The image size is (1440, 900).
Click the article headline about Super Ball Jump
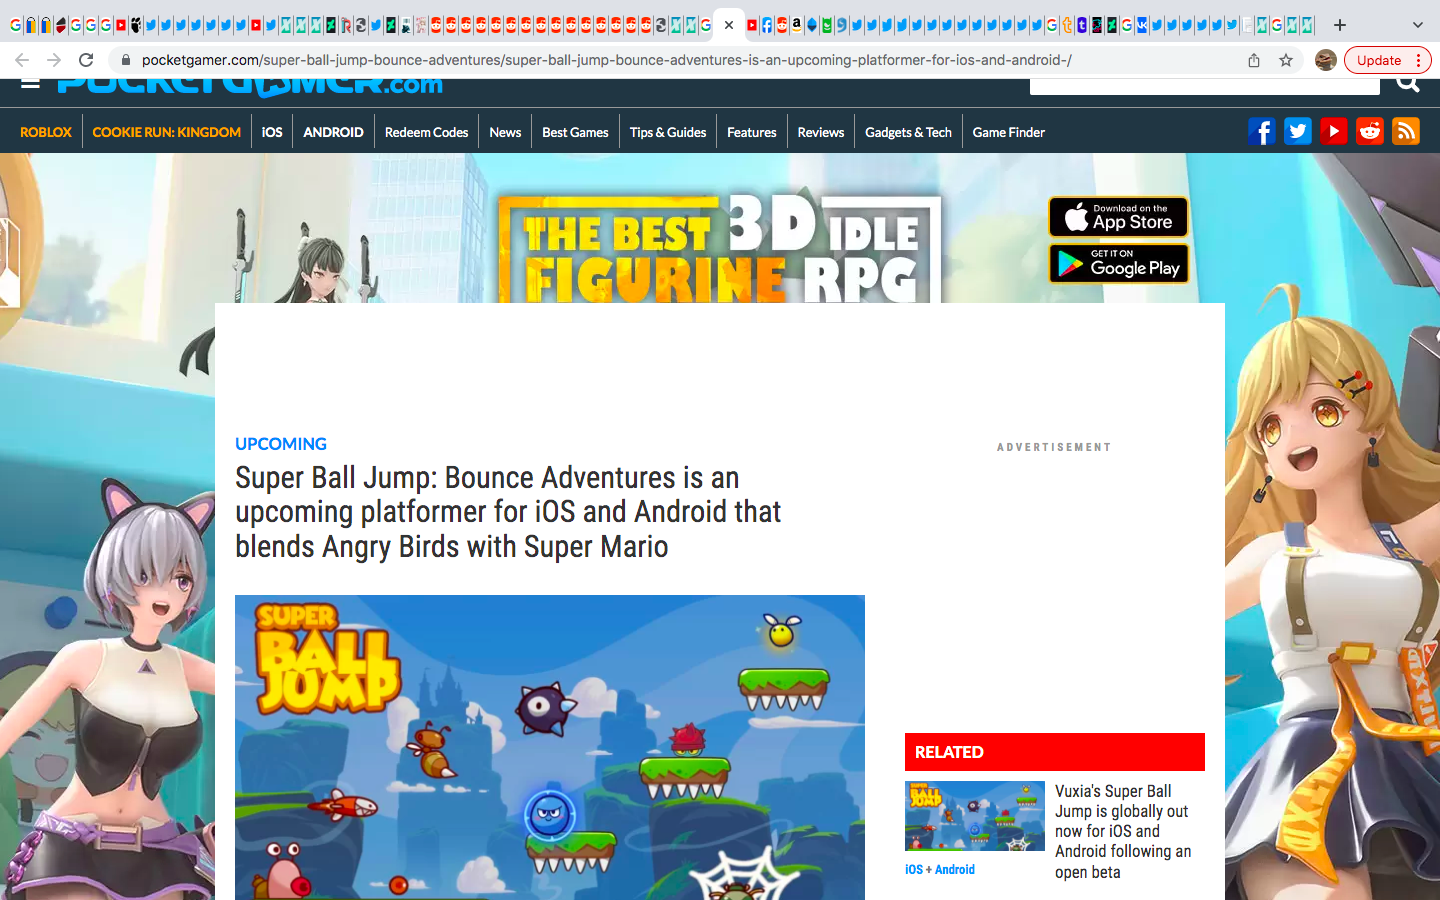coord(508,512)
